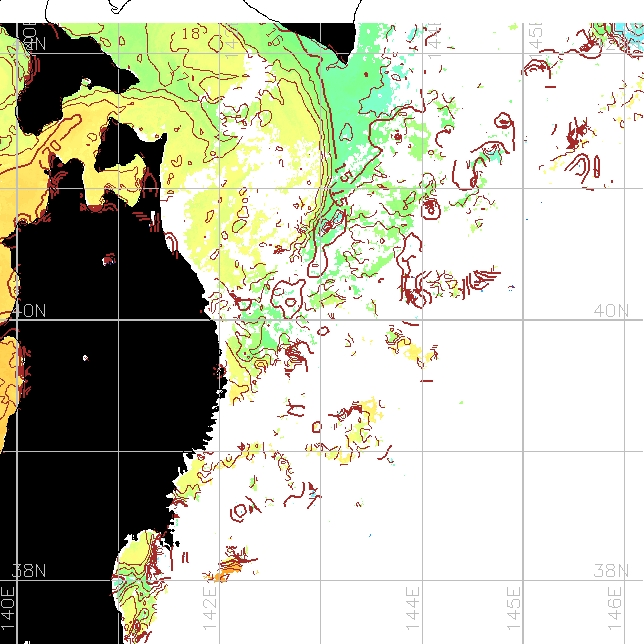The image size is (644, 644).
Task: Click the 38N label over the black land
Action: [29, 571]
